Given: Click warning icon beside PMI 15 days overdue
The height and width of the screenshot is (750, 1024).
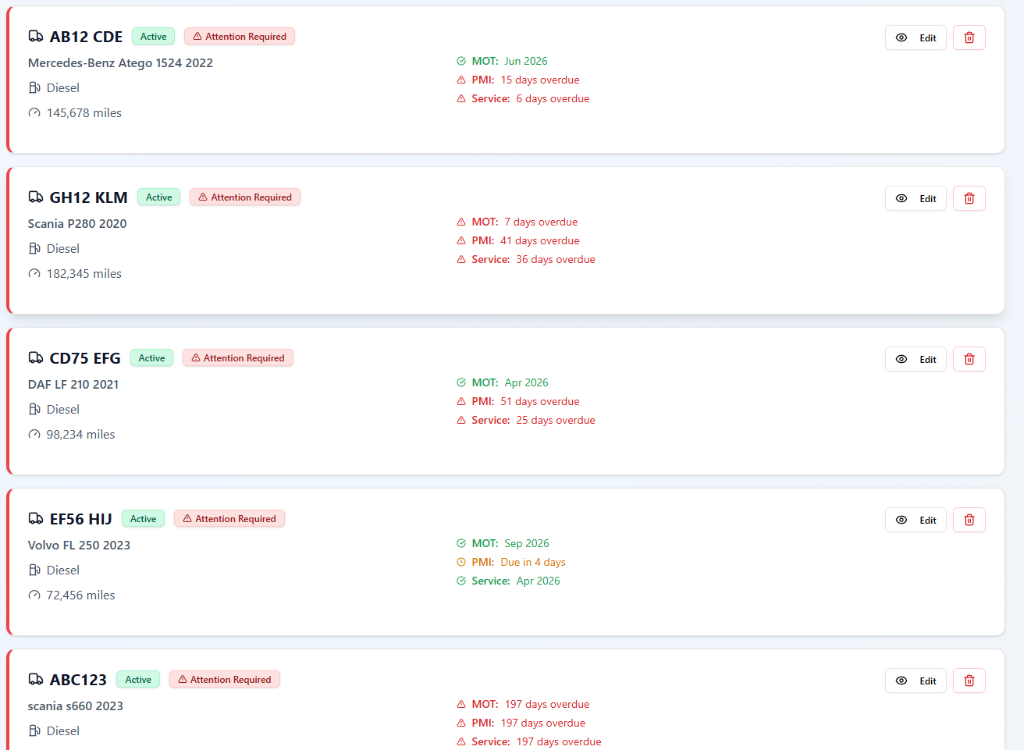Looking at the screenshot, I should point(461,80).
